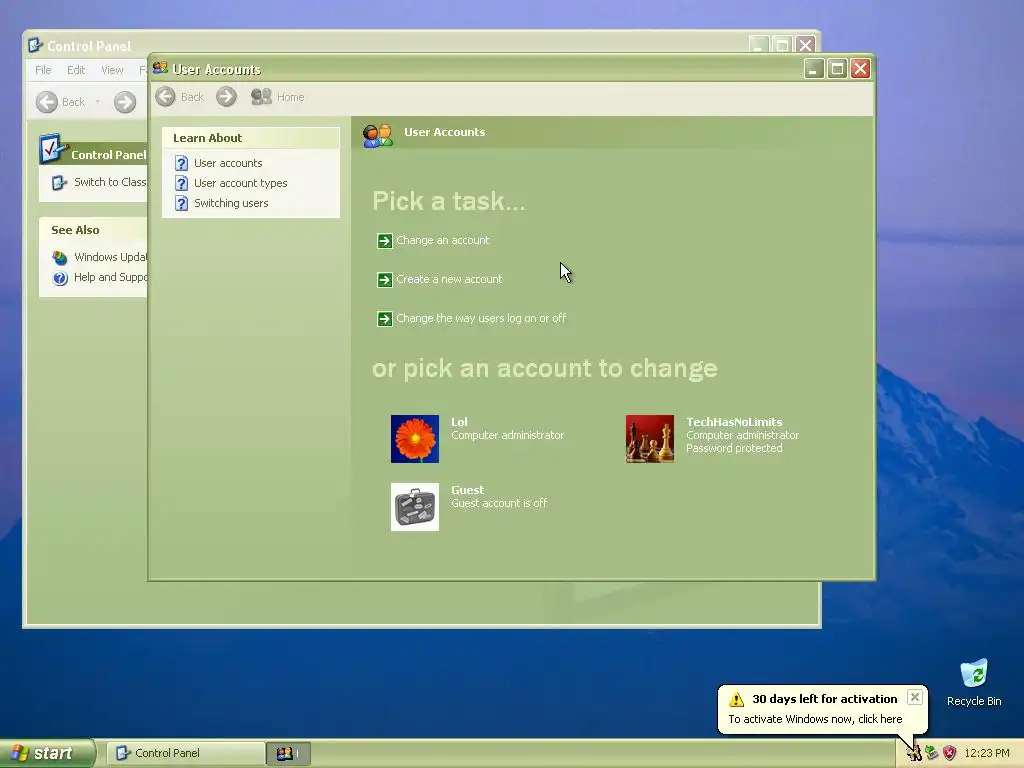Click the taskbar clock showing 12:23 PM
The image size is (1024, 768).
point(987,753)
